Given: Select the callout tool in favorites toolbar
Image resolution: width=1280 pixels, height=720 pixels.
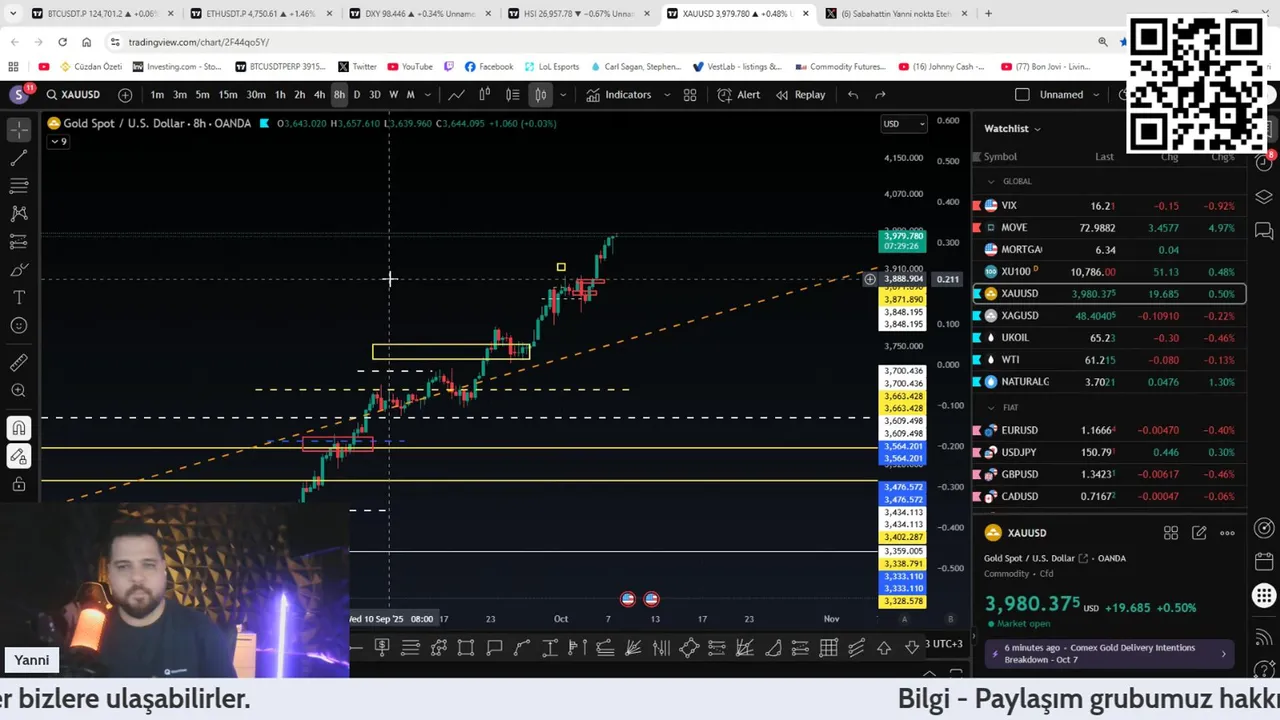Looking at the screenshot, I should 494,648.
